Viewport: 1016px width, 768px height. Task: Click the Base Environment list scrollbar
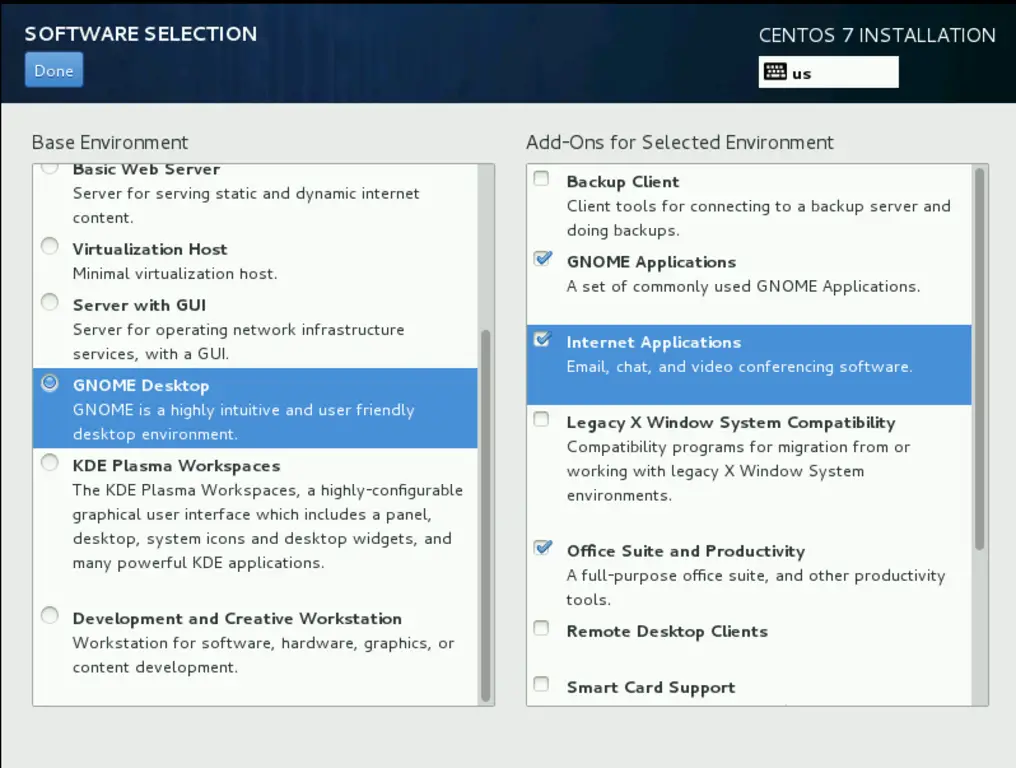[x=486, y=517]
